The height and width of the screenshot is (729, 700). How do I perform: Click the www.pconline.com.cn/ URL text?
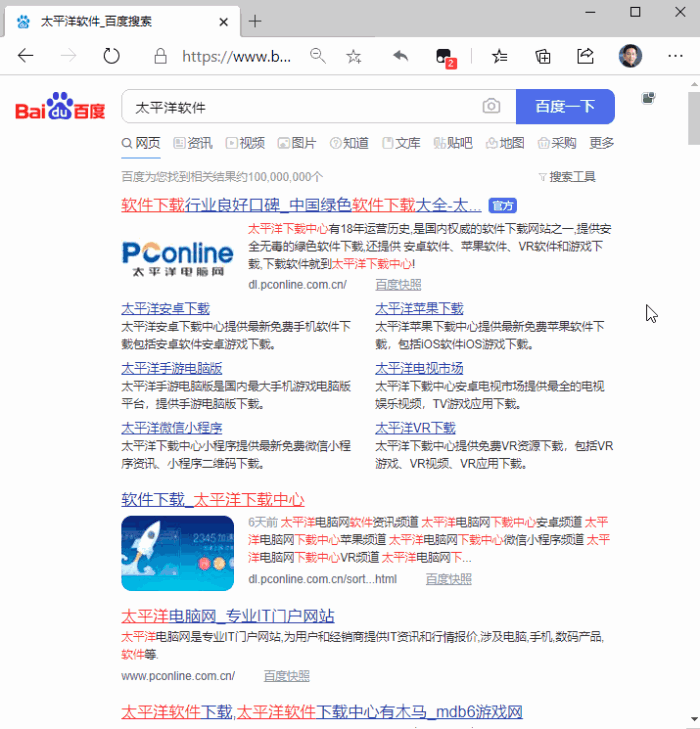(x=178, y=676)
